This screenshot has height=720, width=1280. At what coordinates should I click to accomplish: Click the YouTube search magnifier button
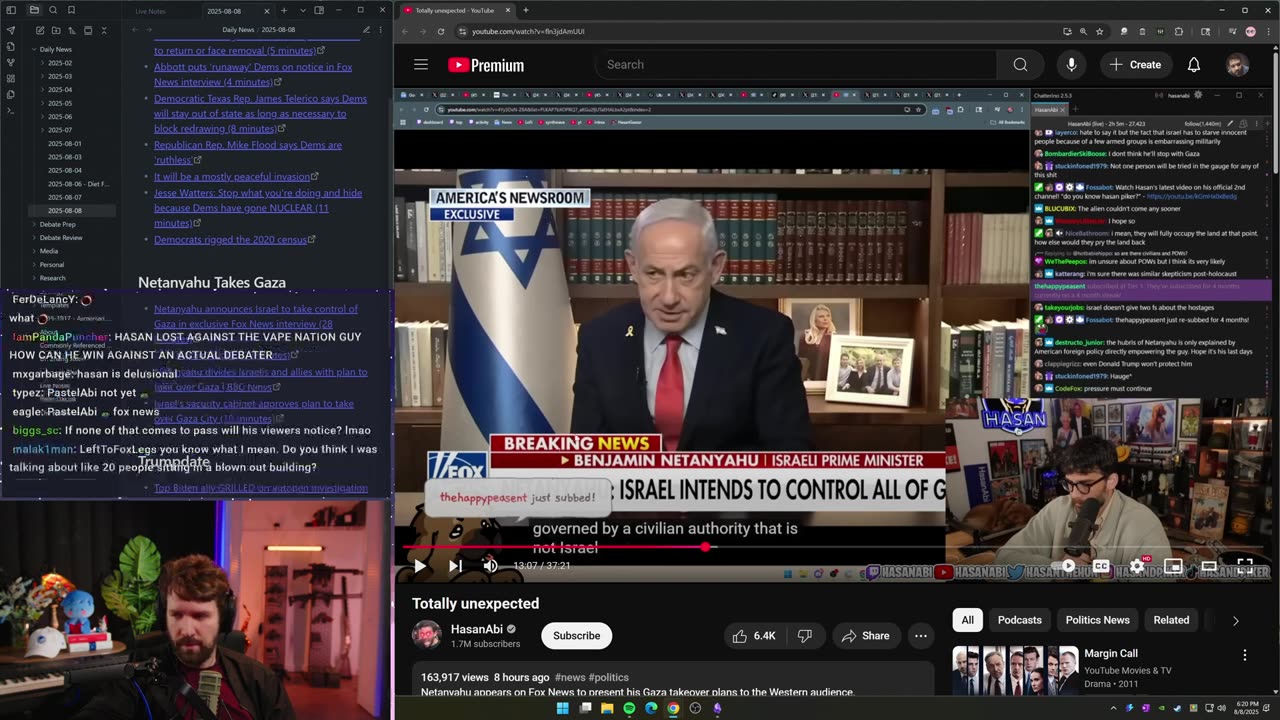(1020, 65)
